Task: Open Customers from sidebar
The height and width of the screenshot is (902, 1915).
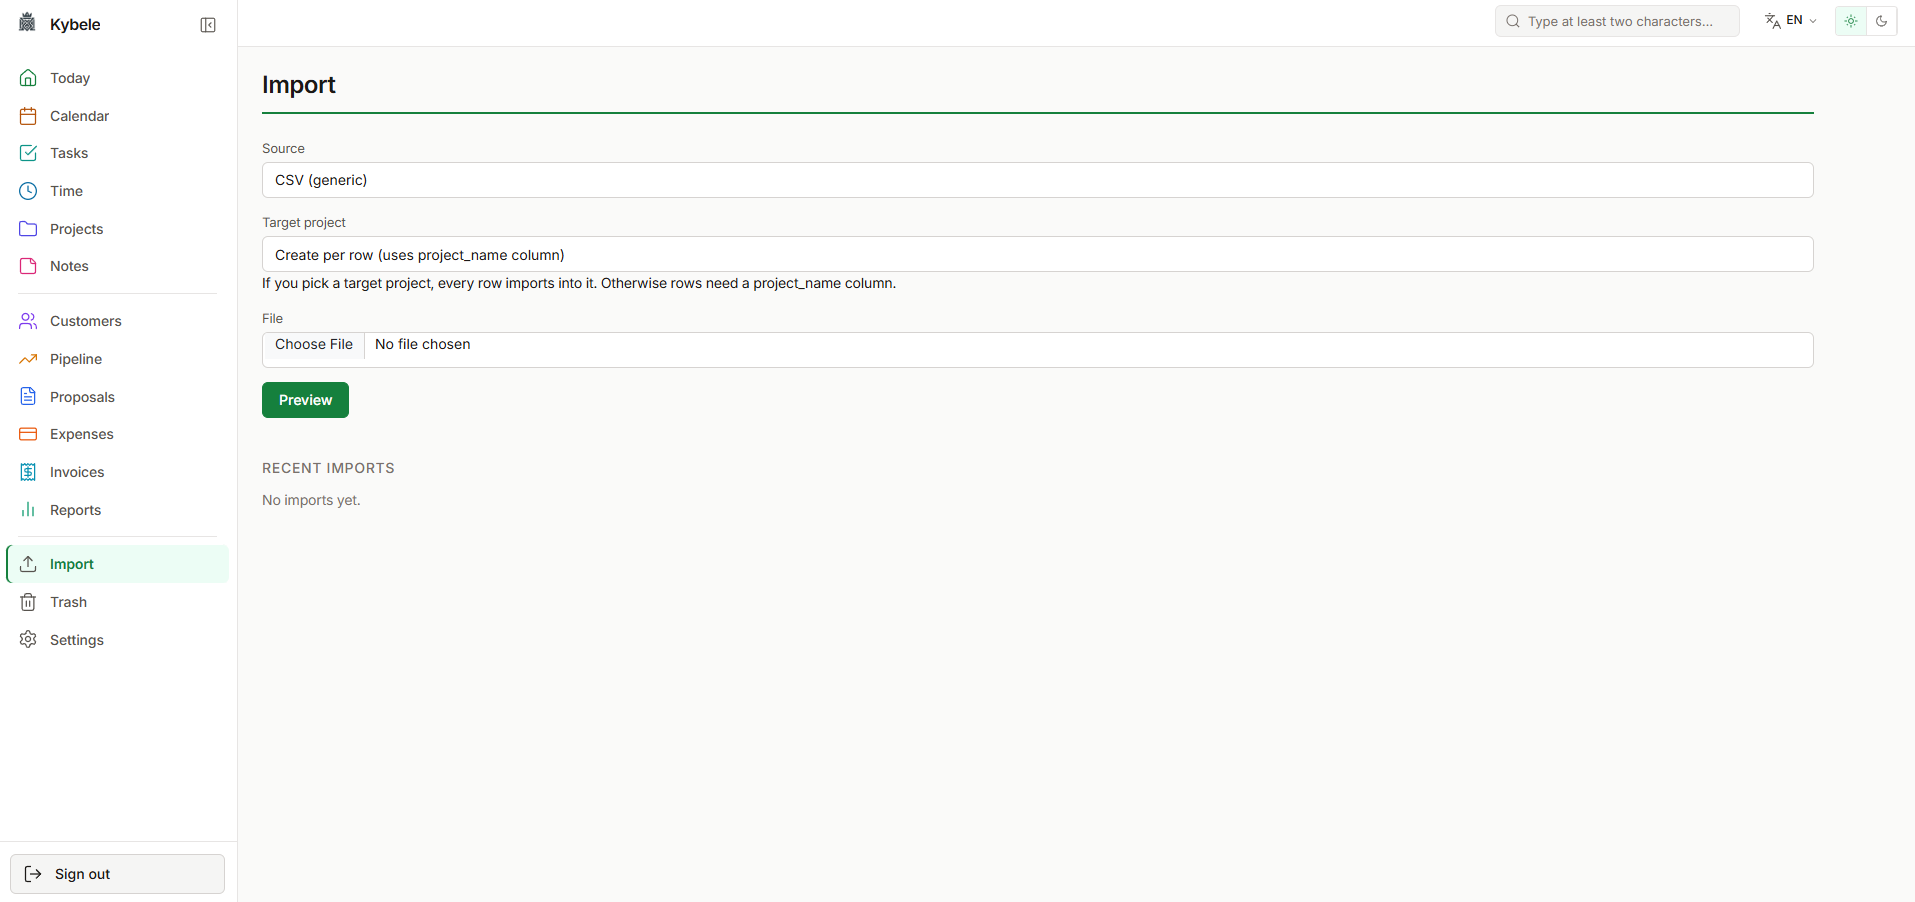Action: (117, 321)
